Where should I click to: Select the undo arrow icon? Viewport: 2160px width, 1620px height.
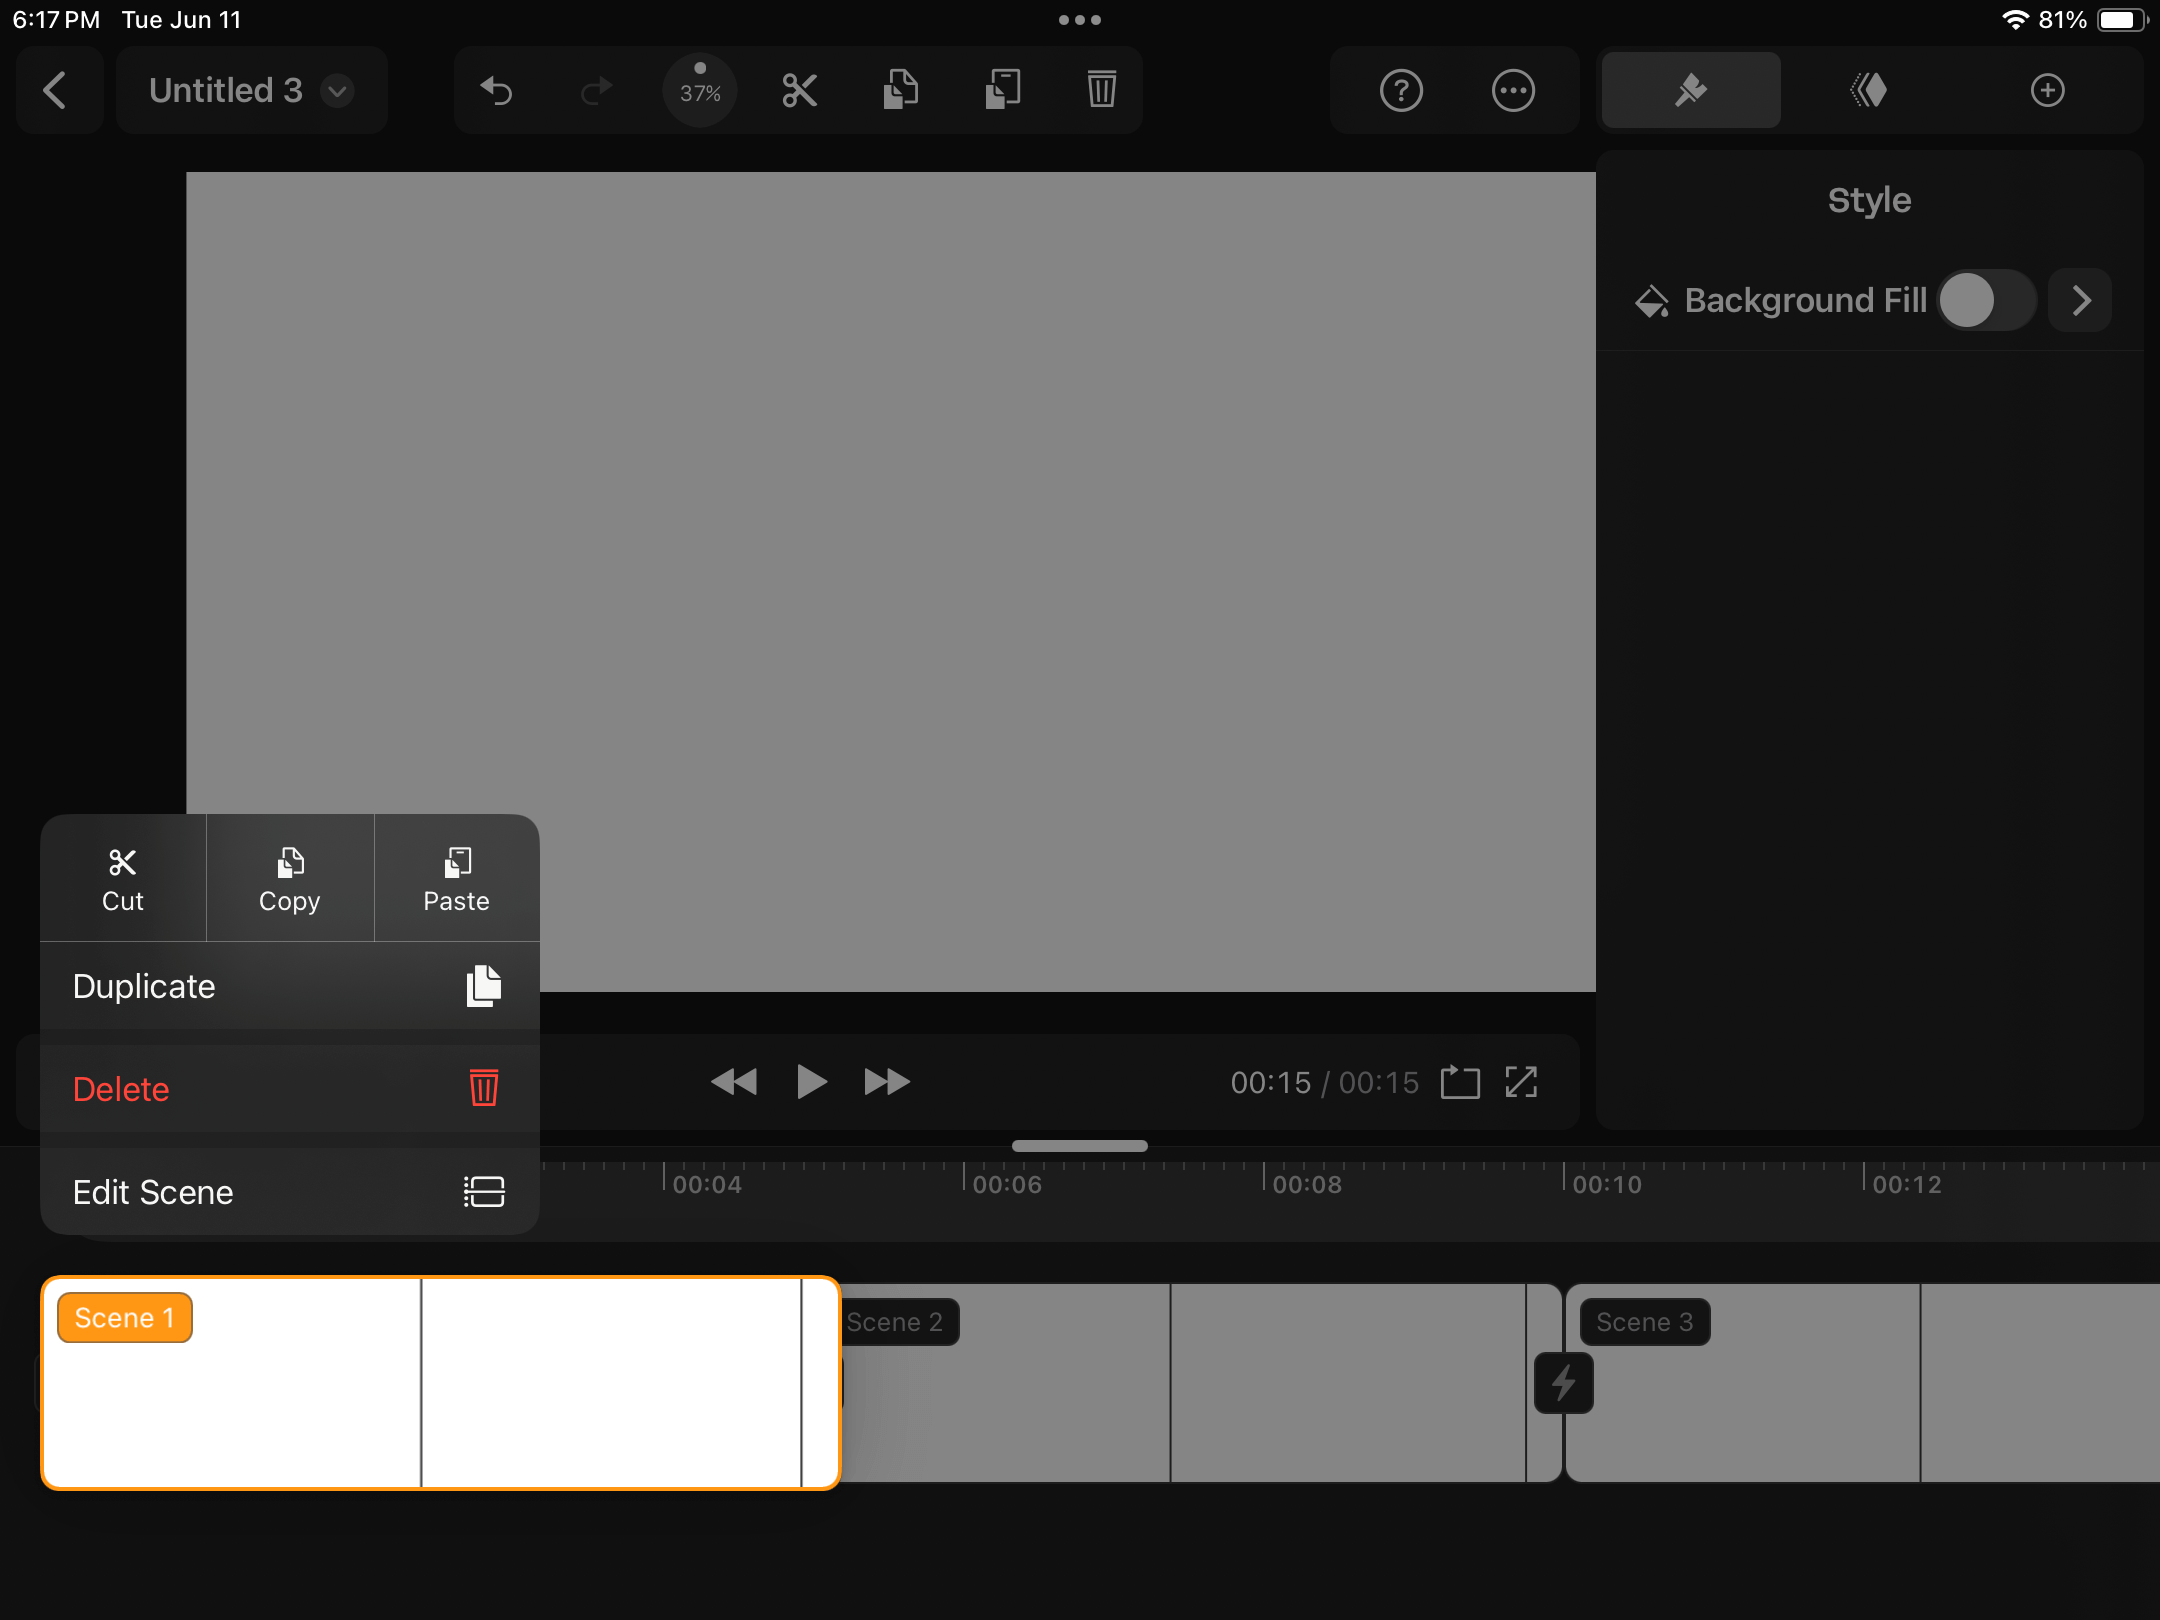[x=500, y=90]
